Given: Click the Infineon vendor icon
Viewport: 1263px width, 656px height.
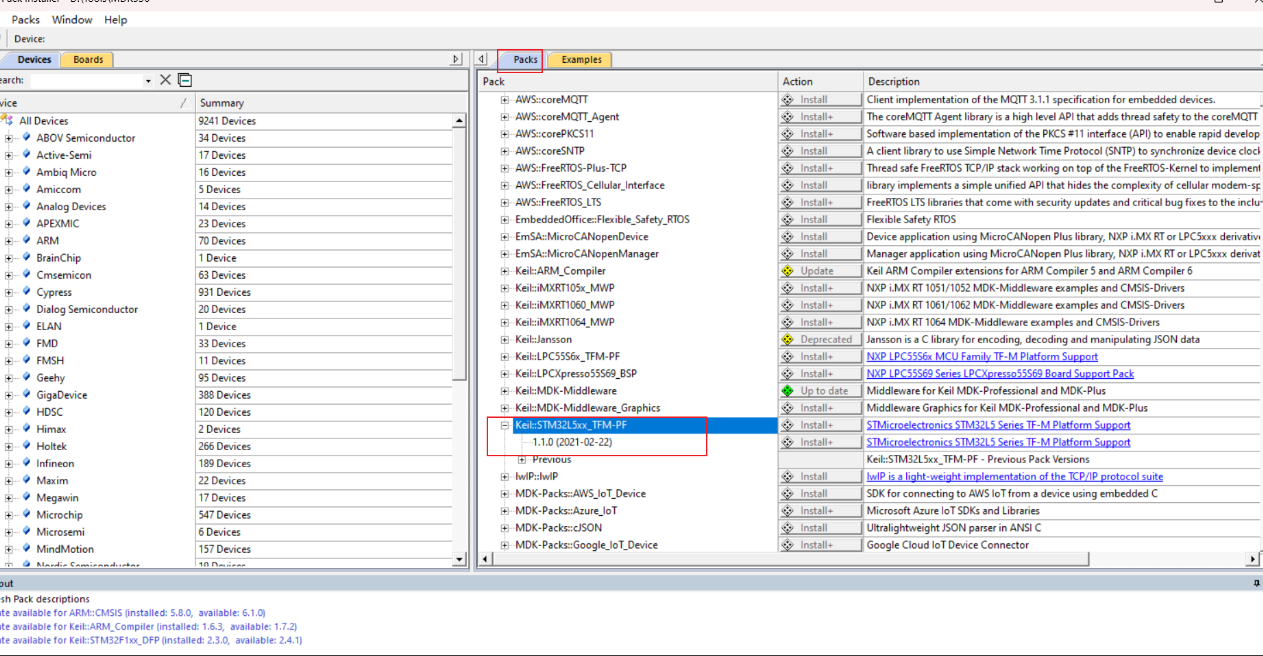Looking at the screenshot, I should click(x=26, y=463).
